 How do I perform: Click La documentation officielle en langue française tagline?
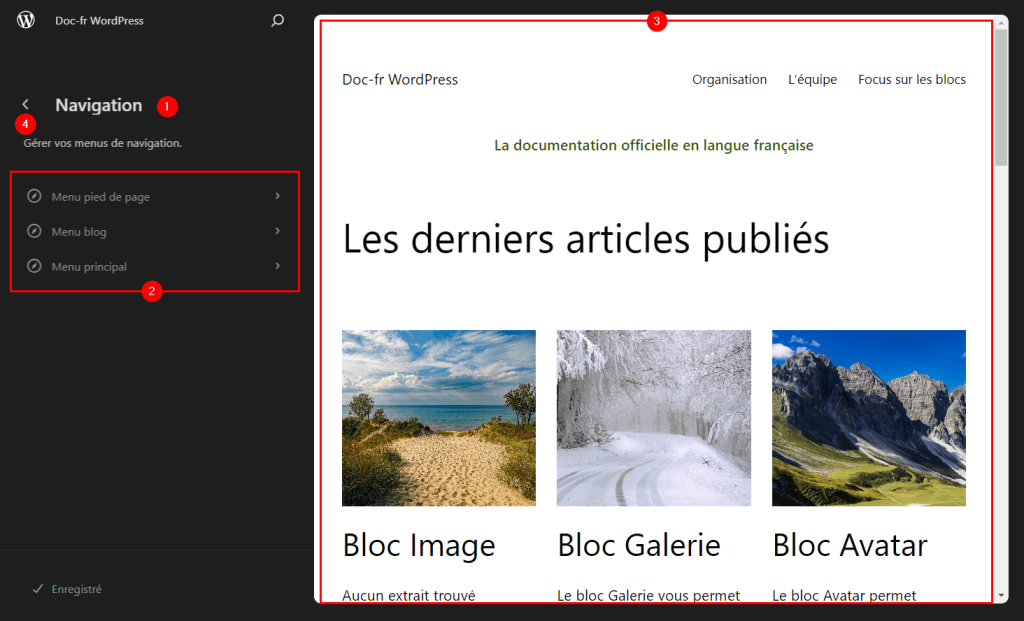tap(654, 145)
